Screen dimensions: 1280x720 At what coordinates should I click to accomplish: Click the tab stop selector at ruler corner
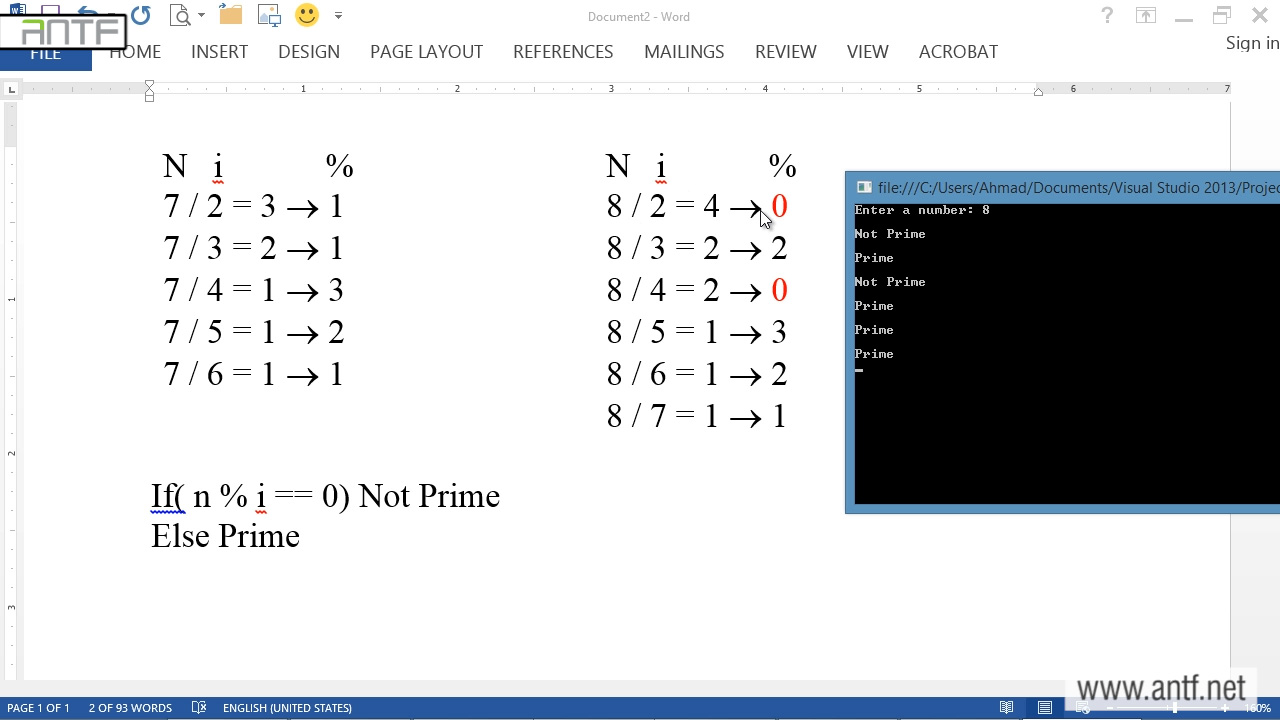pos(11,90)
